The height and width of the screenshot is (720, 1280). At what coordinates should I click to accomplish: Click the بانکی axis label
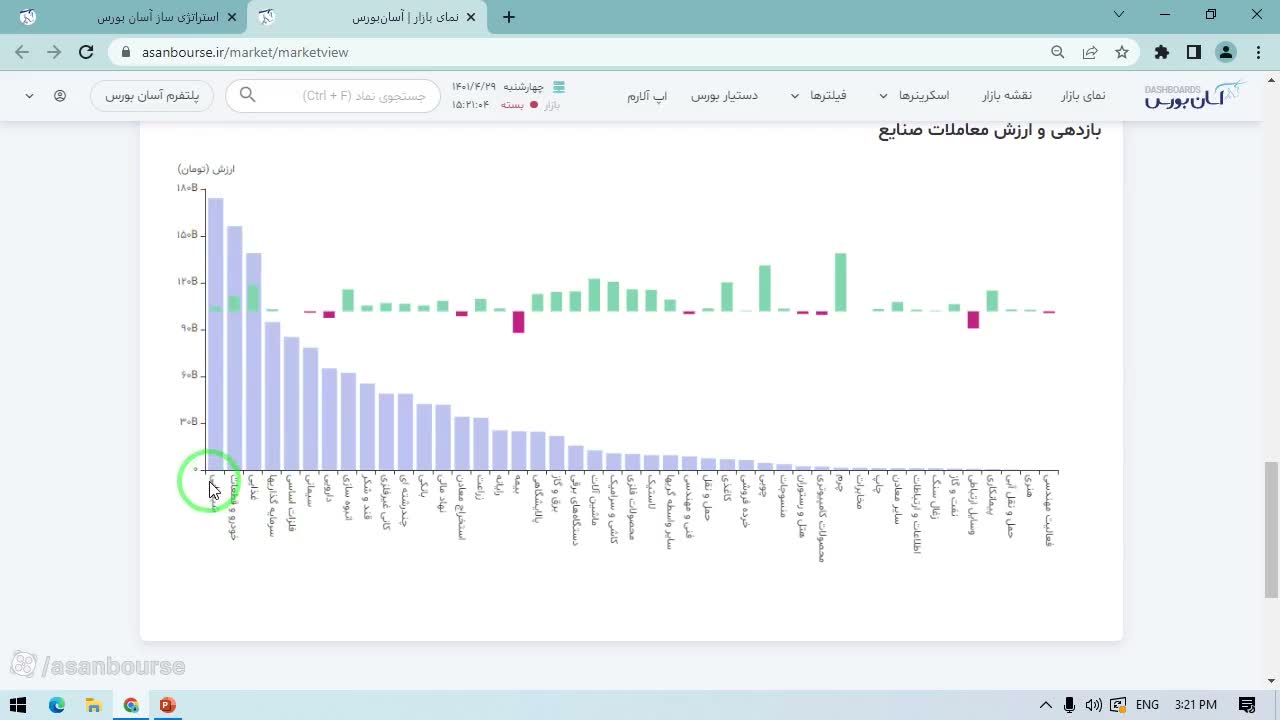coord(424,488)
